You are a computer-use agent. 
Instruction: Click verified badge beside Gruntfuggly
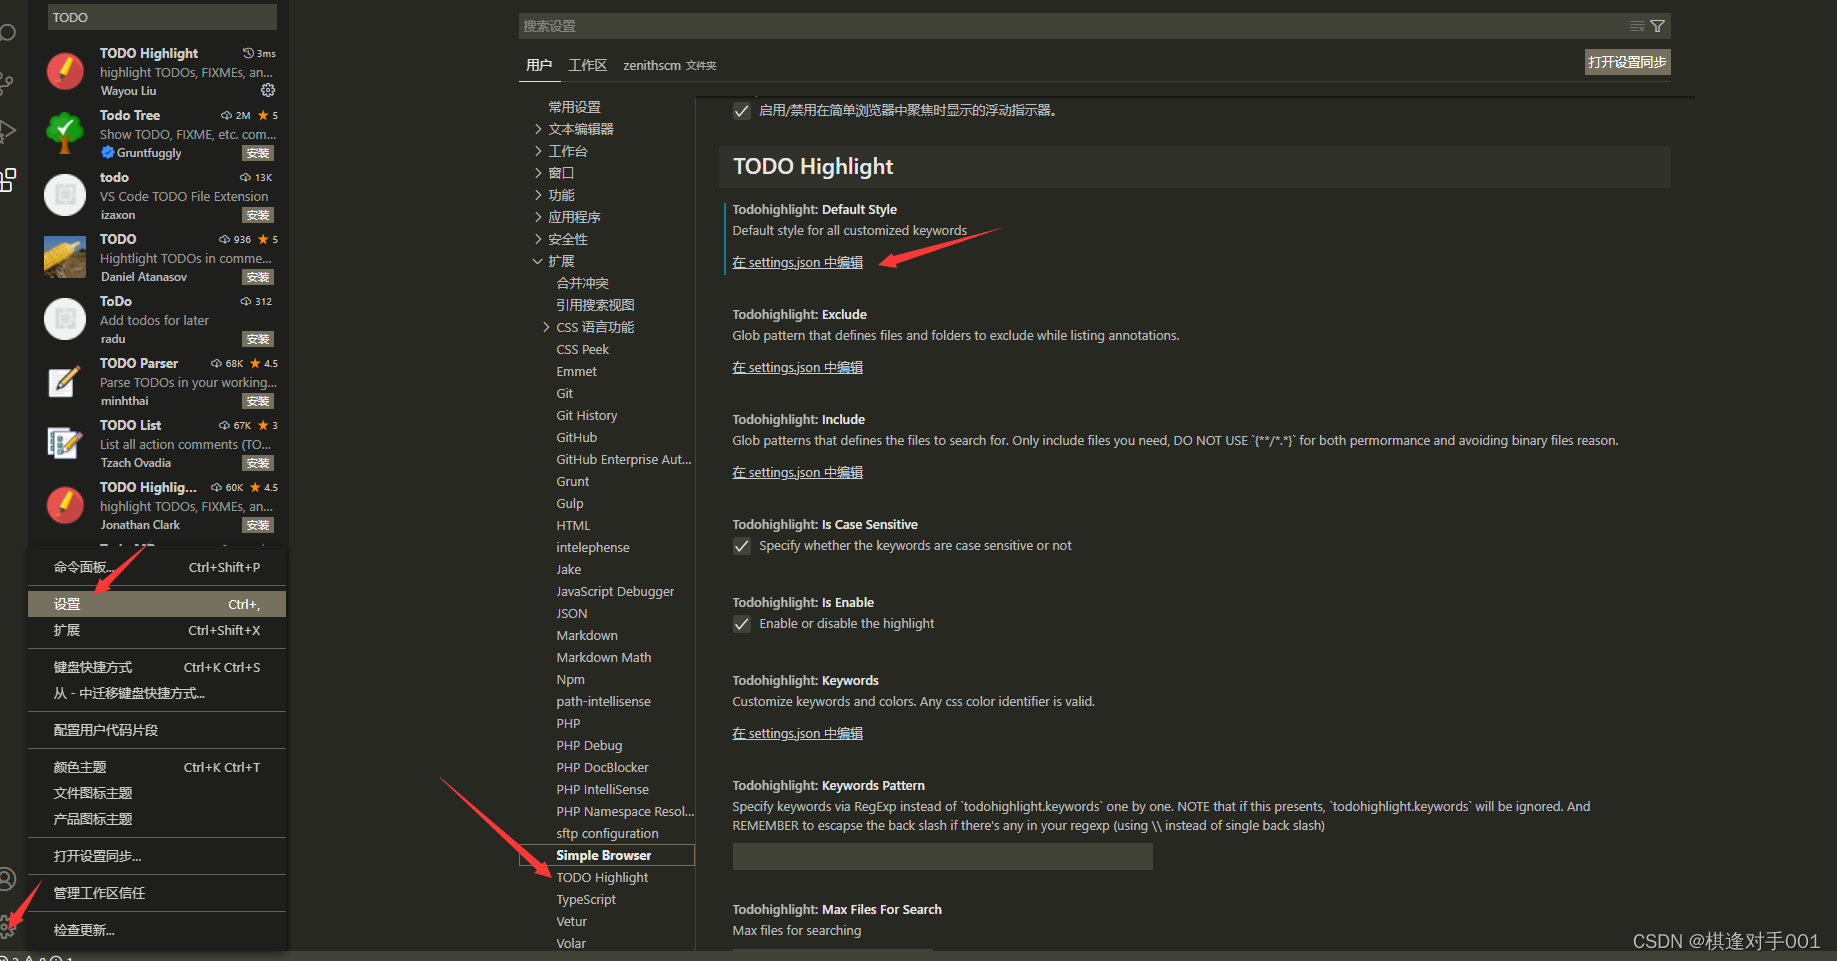107,152
